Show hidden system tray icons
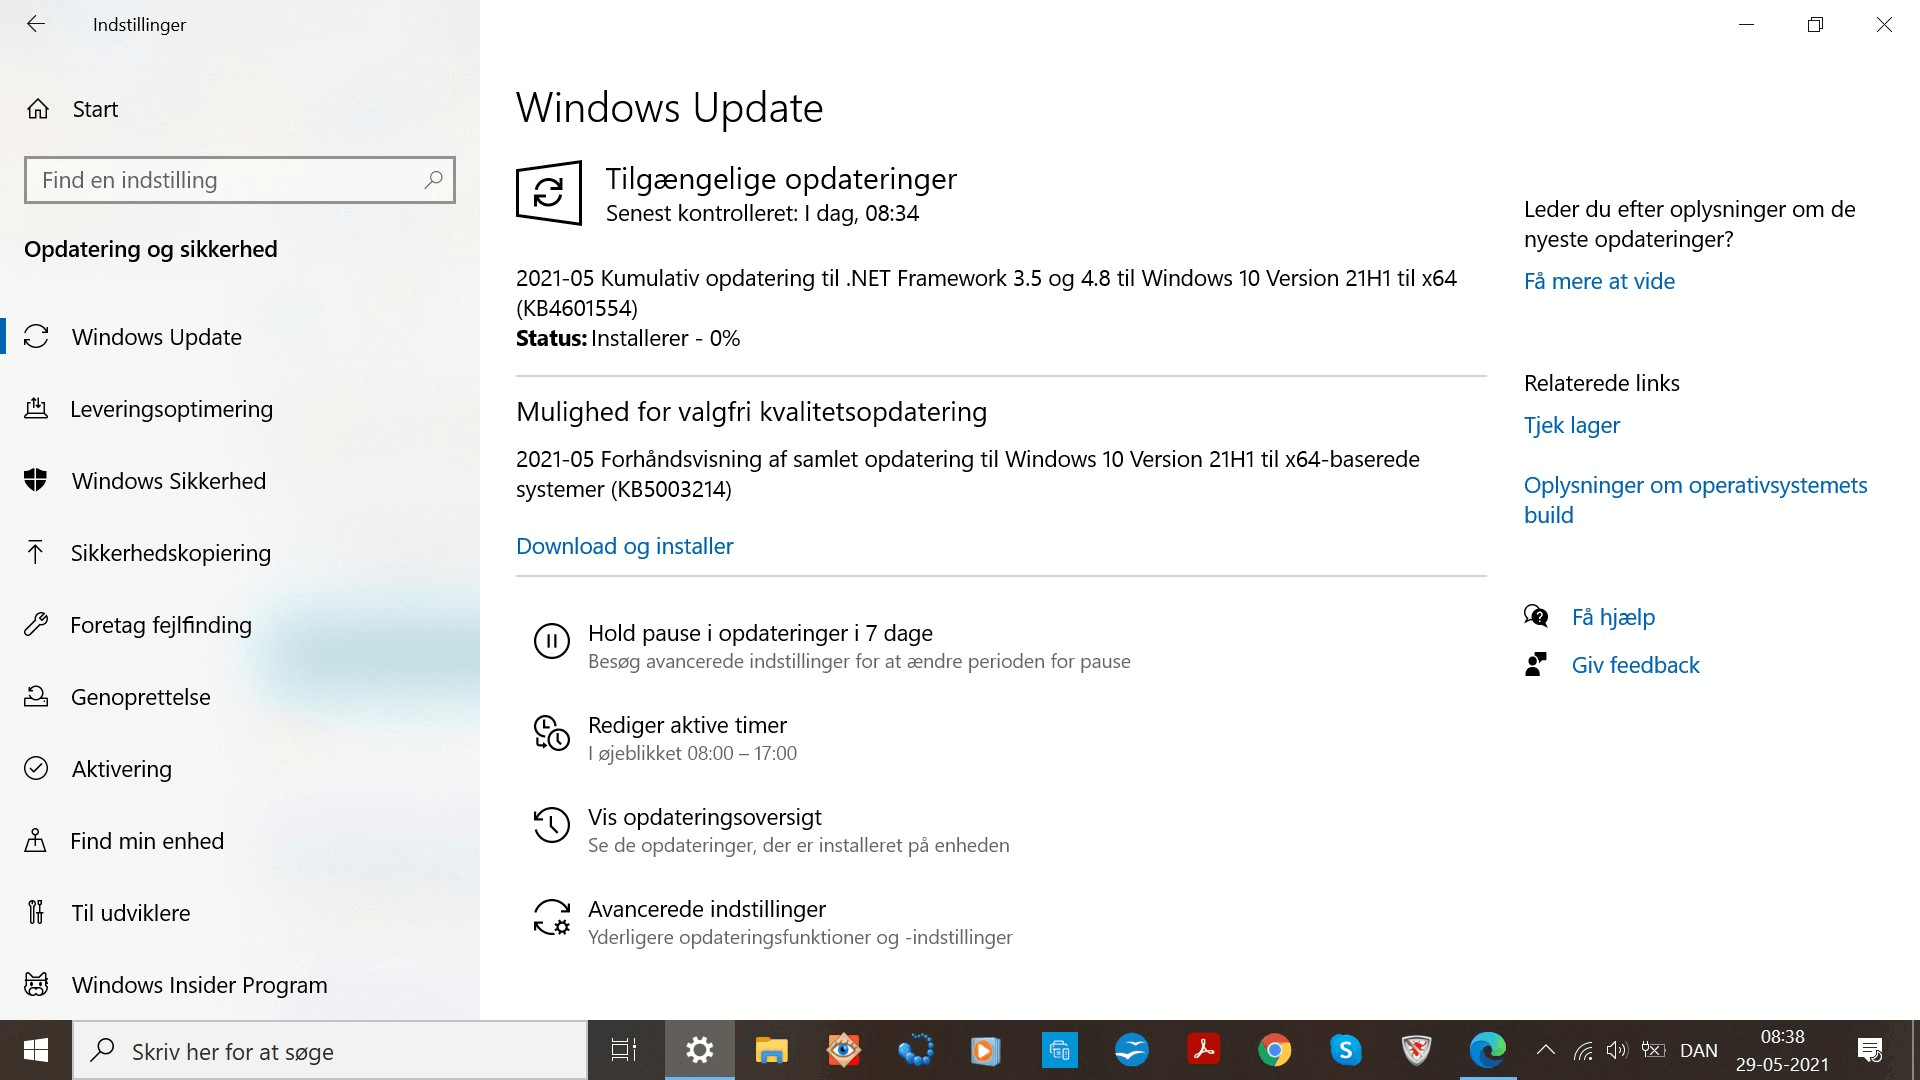 pyautogui.click(x=1545, y=1050)
